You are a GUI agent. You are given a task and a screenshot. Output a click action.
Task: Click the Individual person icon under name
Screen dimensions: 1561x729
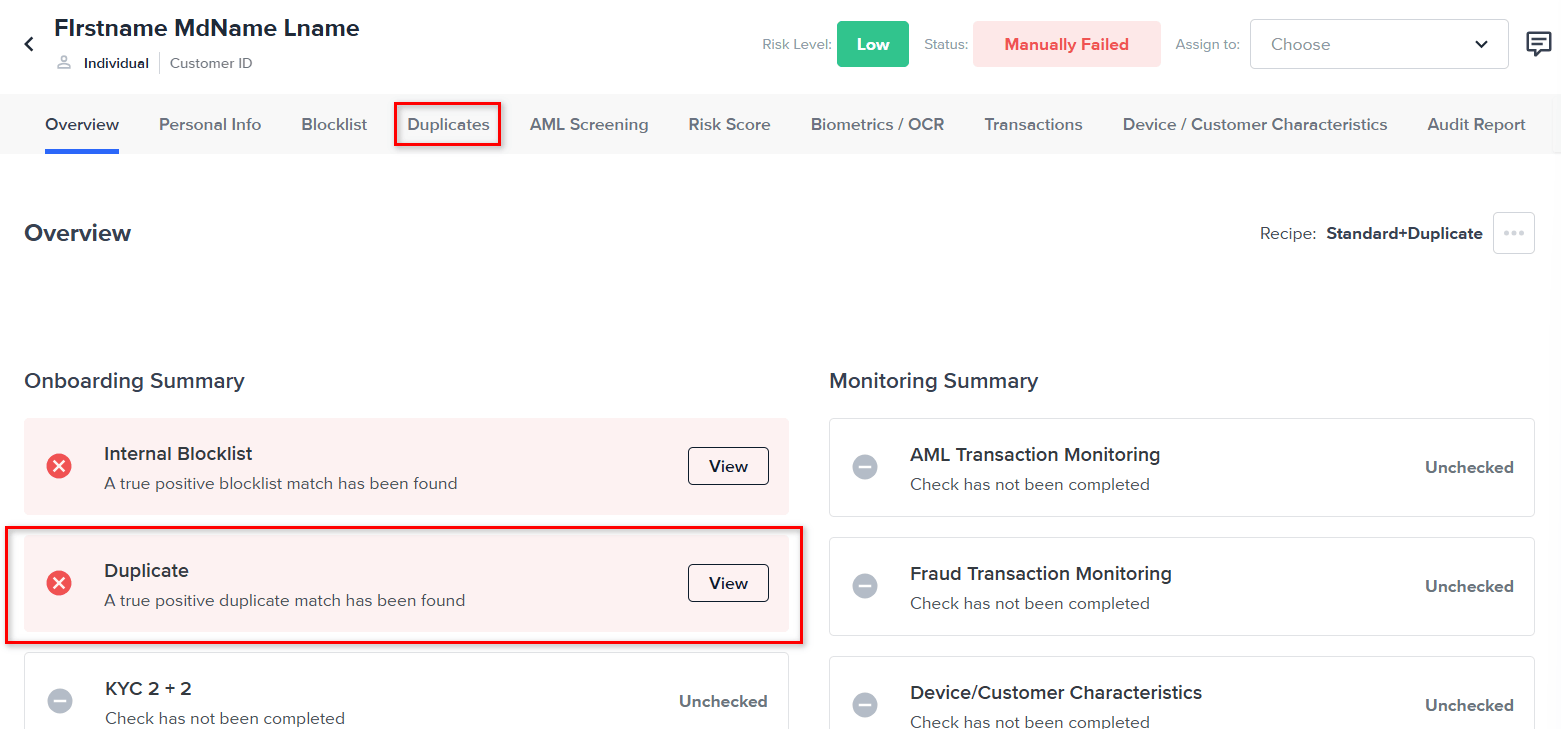pos(64,63)
